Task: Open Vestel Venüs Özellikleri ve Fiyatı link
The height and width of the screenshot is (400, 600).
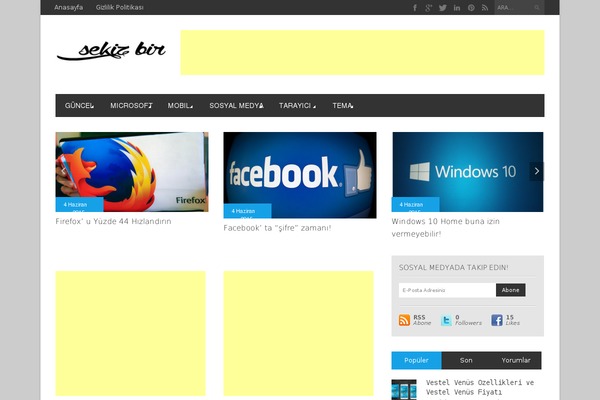Action: coord(480,387)
